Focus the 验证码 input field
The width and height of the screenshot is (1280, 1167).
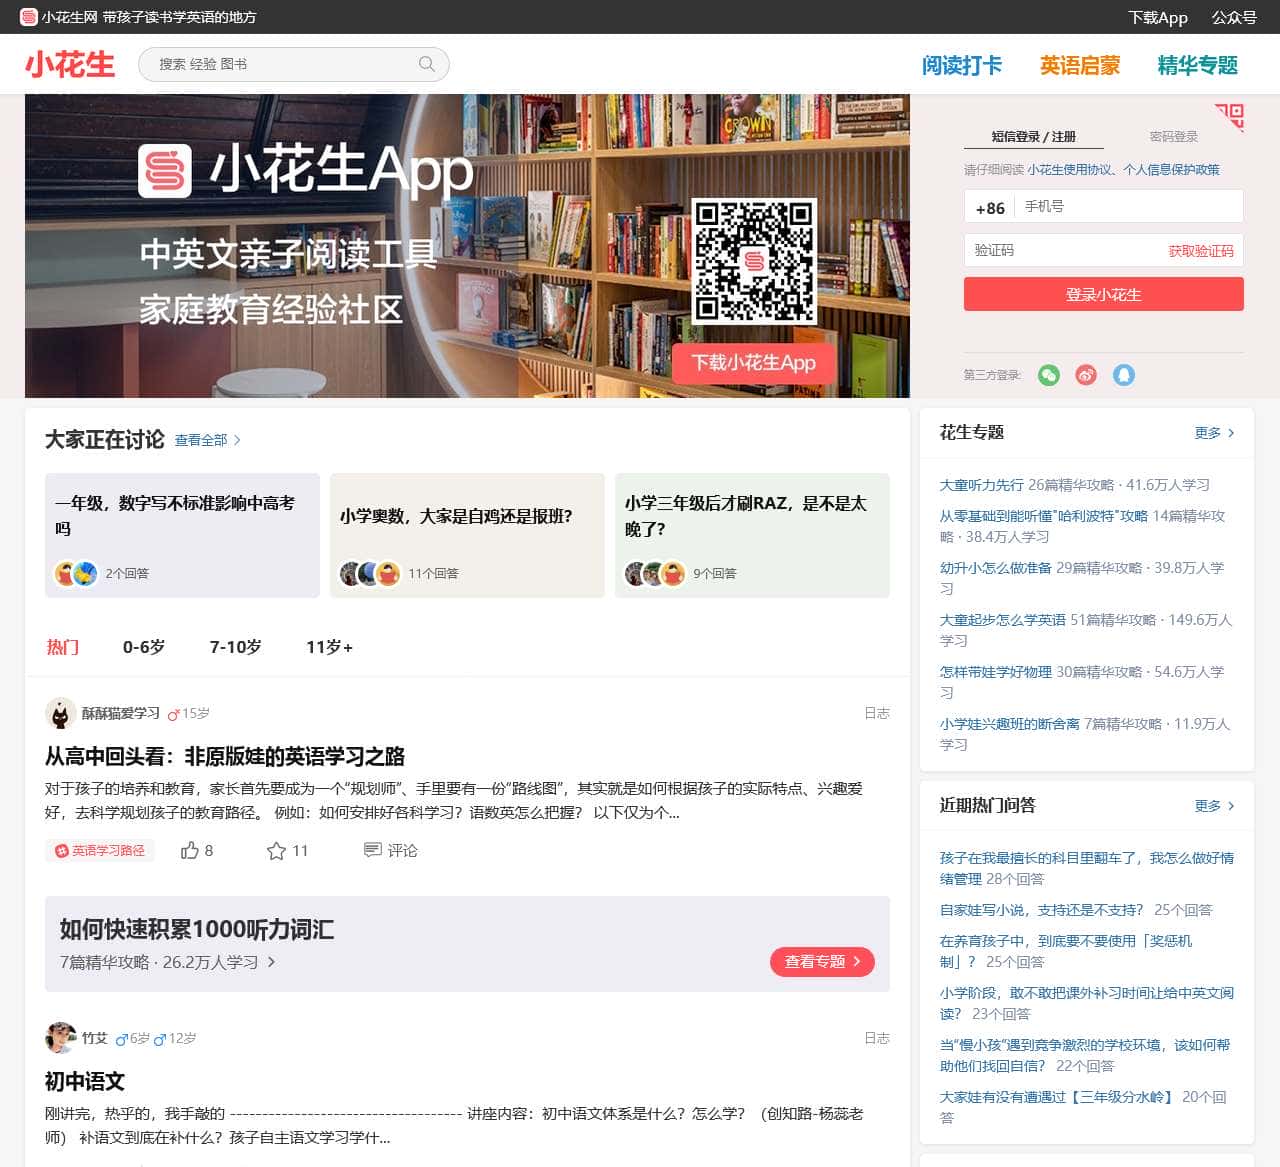tap(1063, 250)
